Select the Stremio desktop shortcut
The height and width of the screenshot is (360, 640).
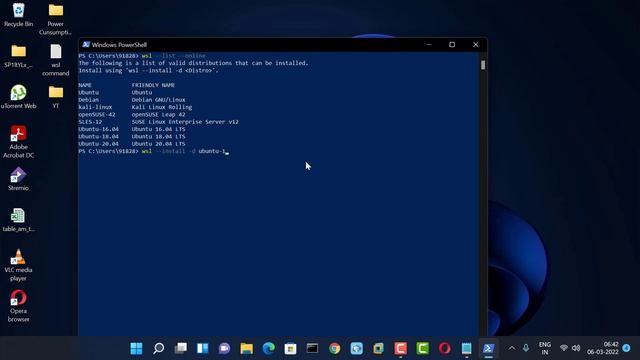click(x=18, y=179)
